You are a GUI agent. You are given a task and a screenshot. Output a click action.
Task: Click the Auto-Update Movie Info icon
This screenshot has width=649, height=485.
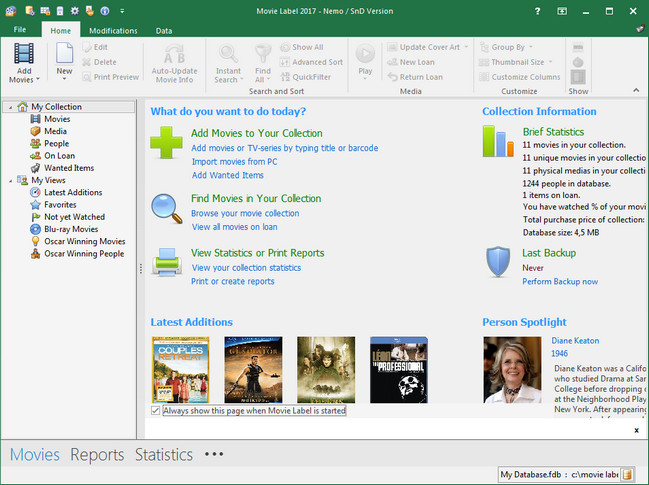point(174,54)
